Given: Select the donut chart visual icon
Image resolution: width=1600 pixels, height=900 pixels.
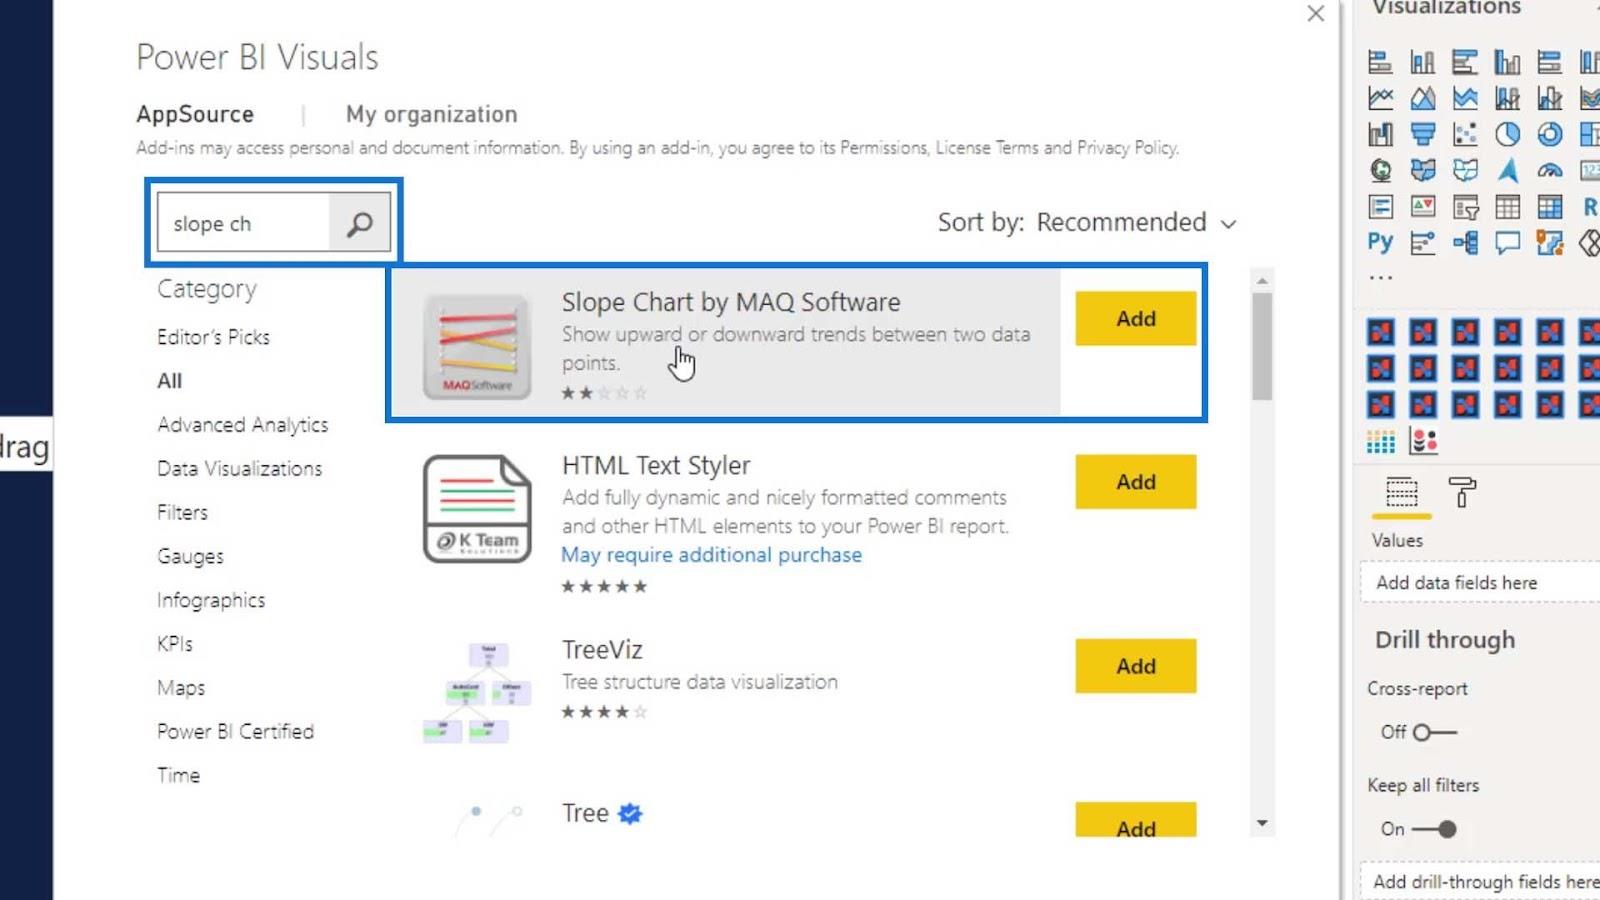Looking at the screenshot, I should click(x=1549, y=134).
